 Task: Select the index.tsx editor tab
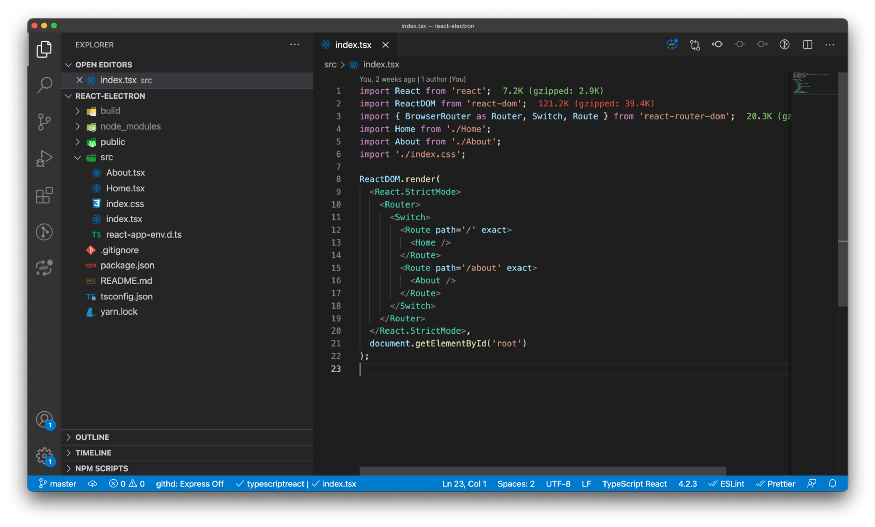point(355,45)
